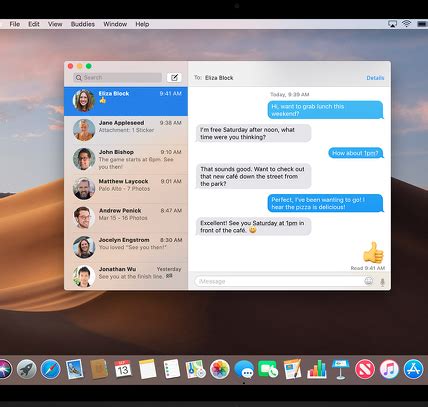Open Matthew Laycock conversation

pos(126,189)
